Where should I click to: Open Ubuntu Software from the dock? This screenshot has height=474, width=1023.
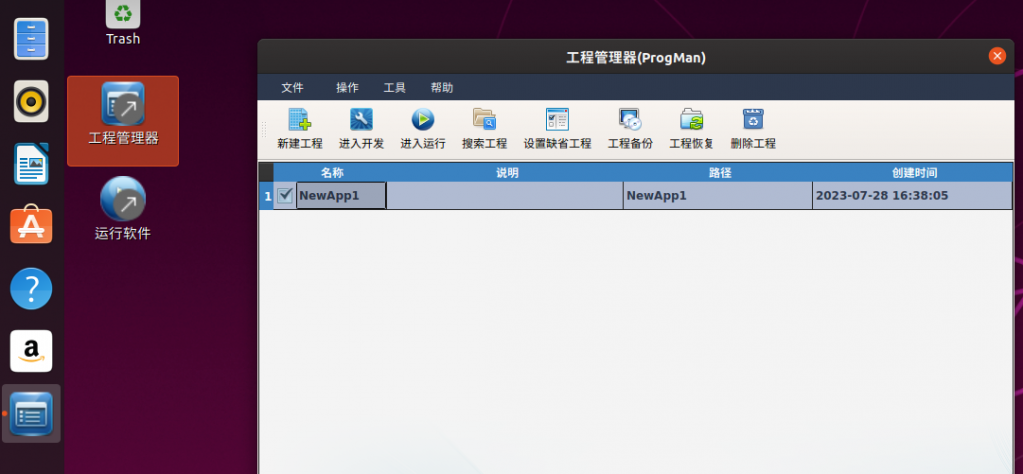click(31, 225)
